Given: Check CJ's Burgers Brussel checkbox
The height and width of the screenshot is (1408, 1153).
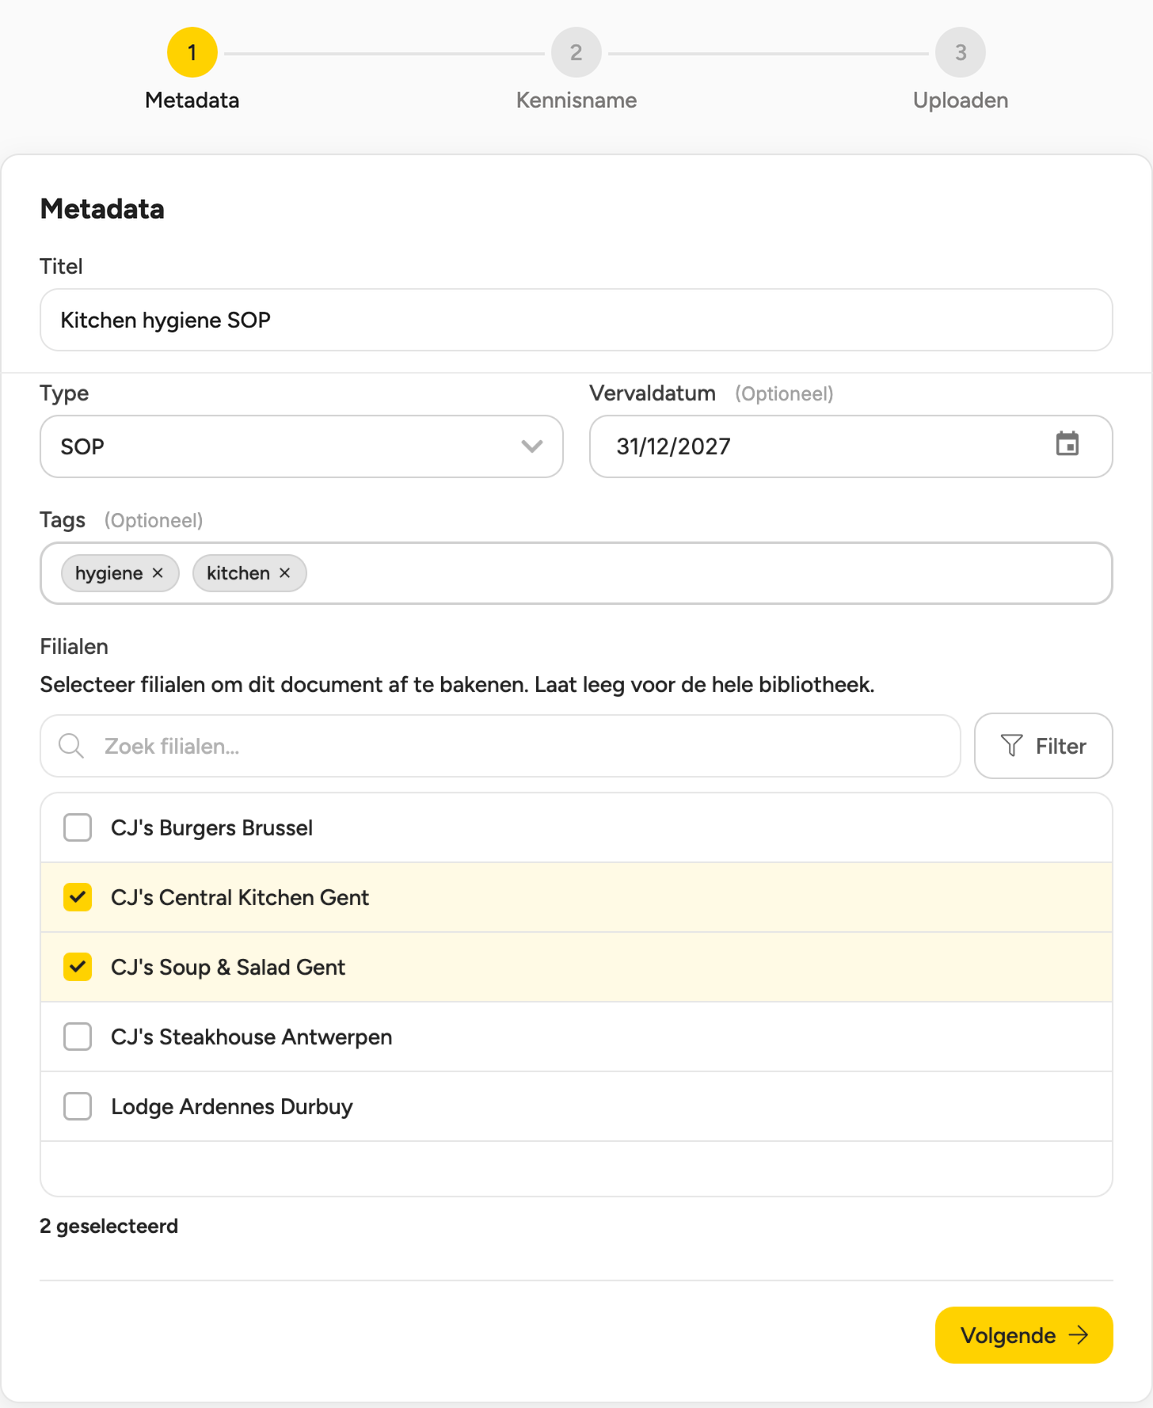Looking at the screenshot, I should coord(77,828).
